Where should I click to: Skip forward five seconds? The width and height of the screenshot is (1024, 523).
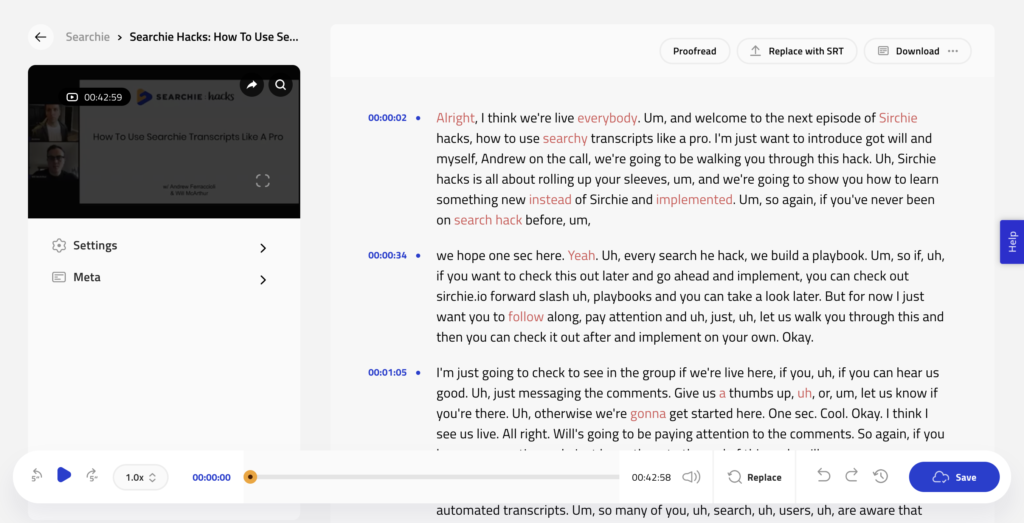92,476
